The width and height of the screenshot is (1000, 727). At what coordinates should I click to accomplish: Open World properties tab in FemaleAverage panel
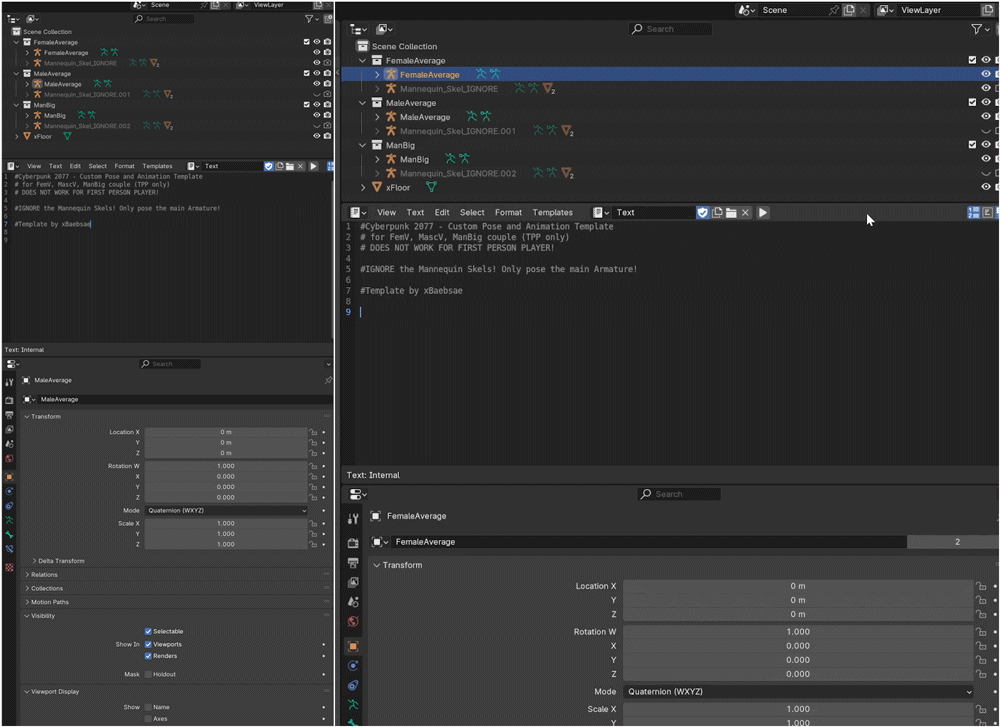353,622
